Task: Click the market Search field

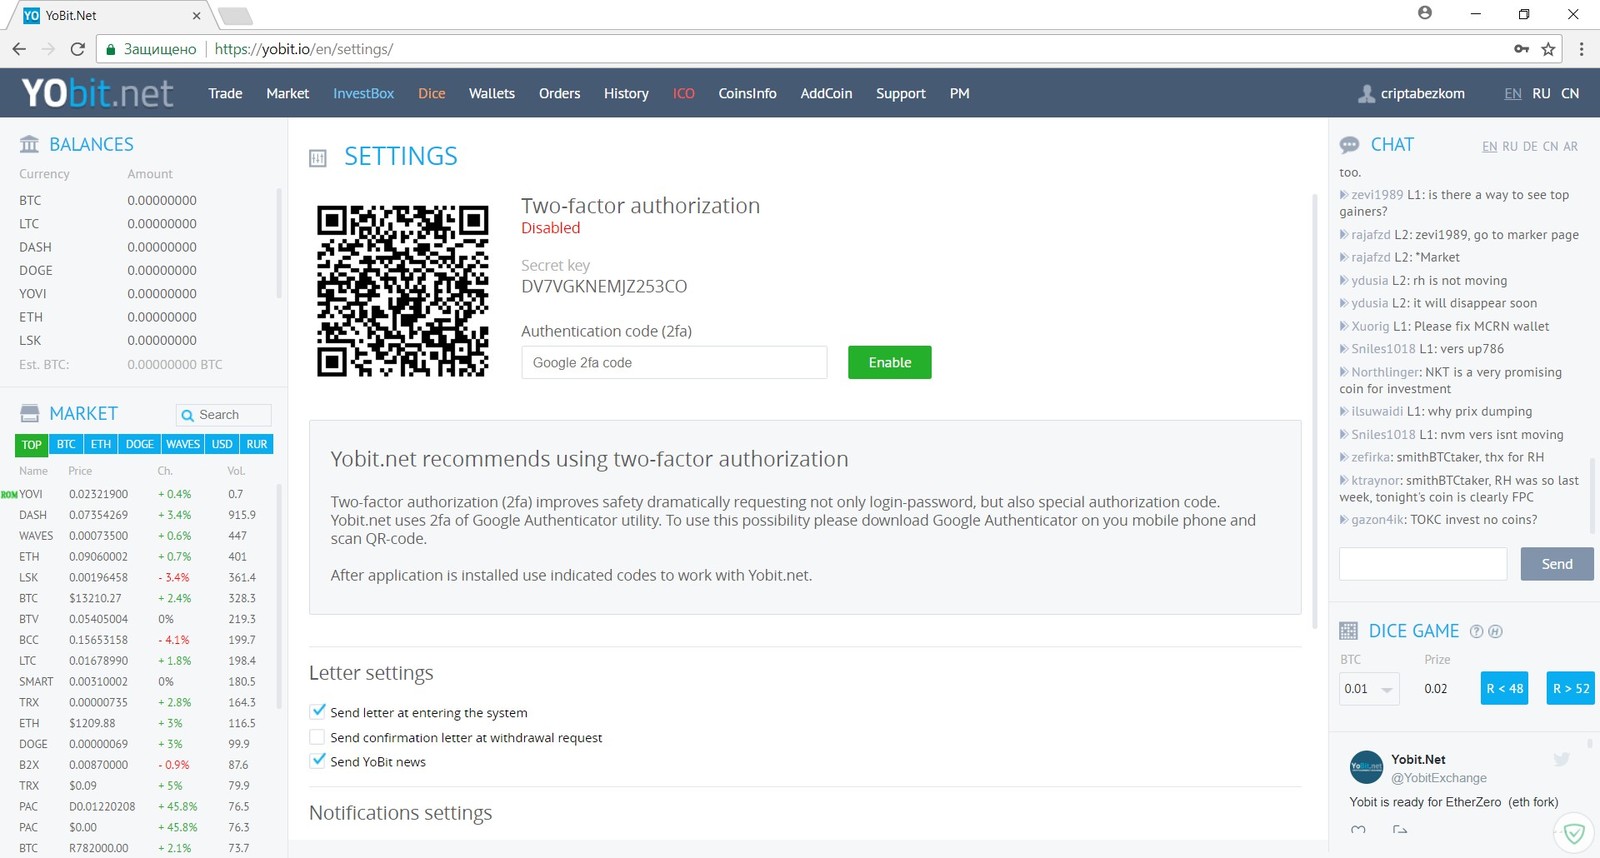Action: click(x=224, y=415)
